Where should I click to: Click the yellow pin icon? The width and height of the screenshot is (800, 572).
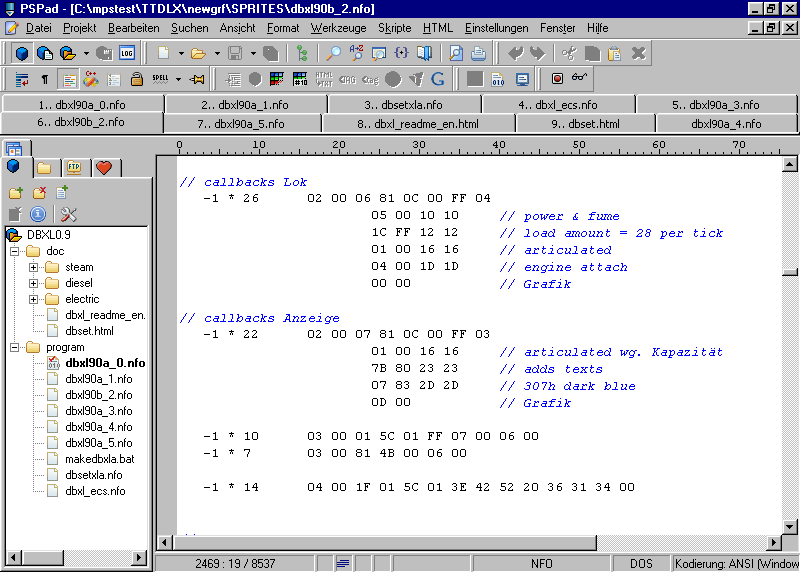(x=197, y=79)
